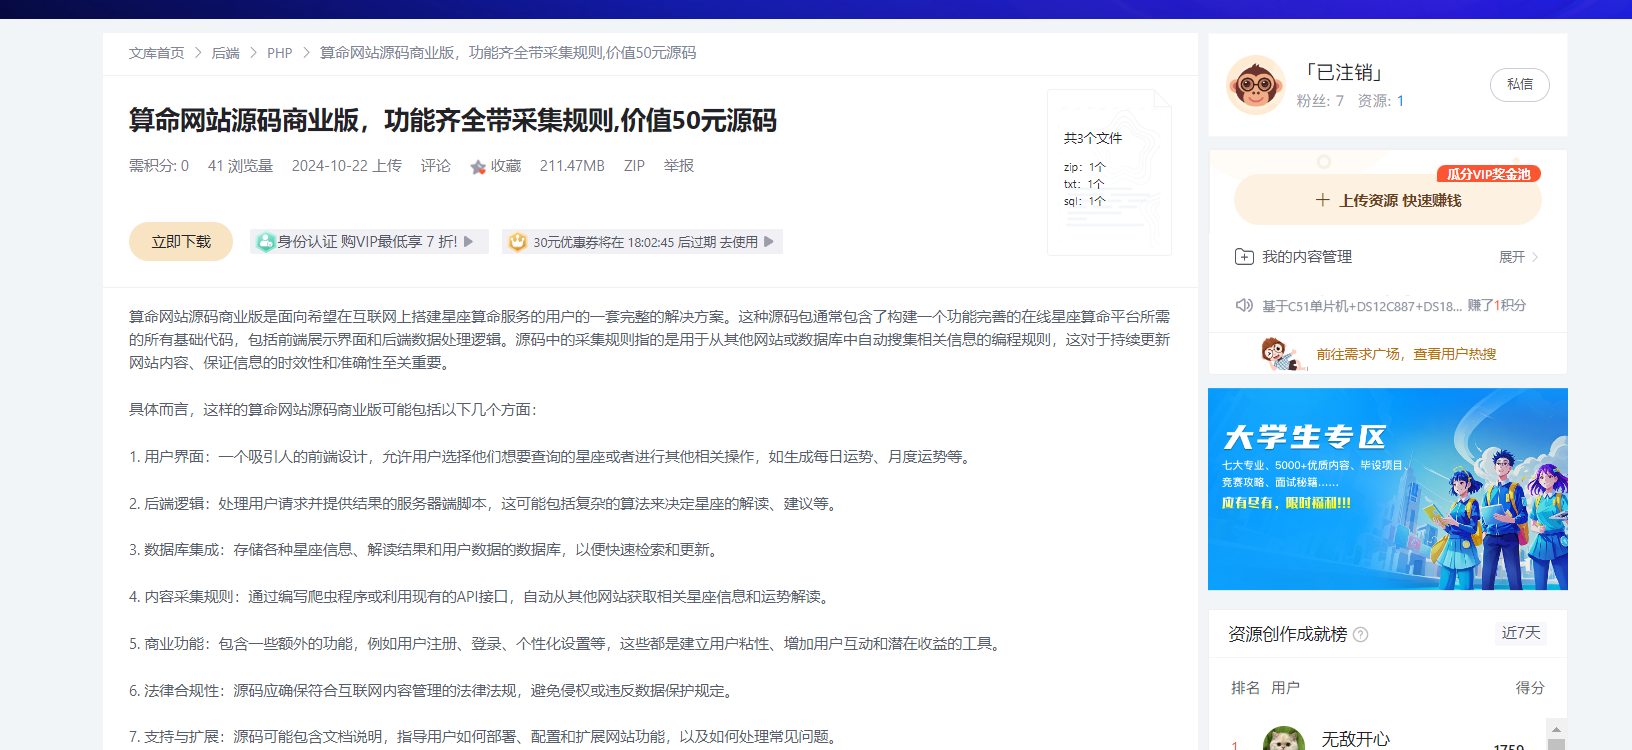Open the 大学生专区 banner
This screenshot has width=1632, height=750.
pos(1387,489)
